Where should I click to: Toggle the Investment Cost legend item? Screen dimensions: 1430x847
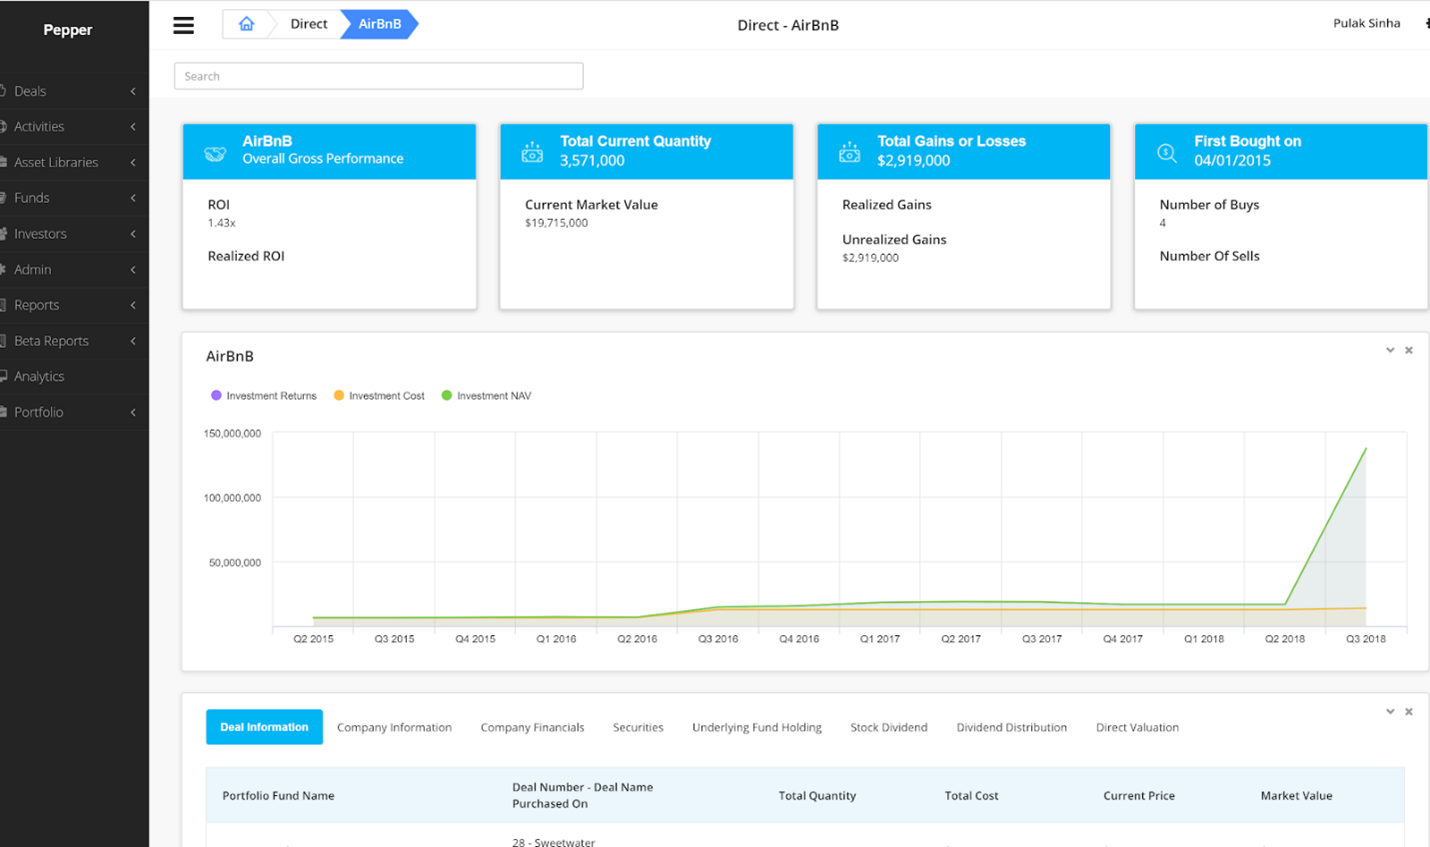coord(378,395)
